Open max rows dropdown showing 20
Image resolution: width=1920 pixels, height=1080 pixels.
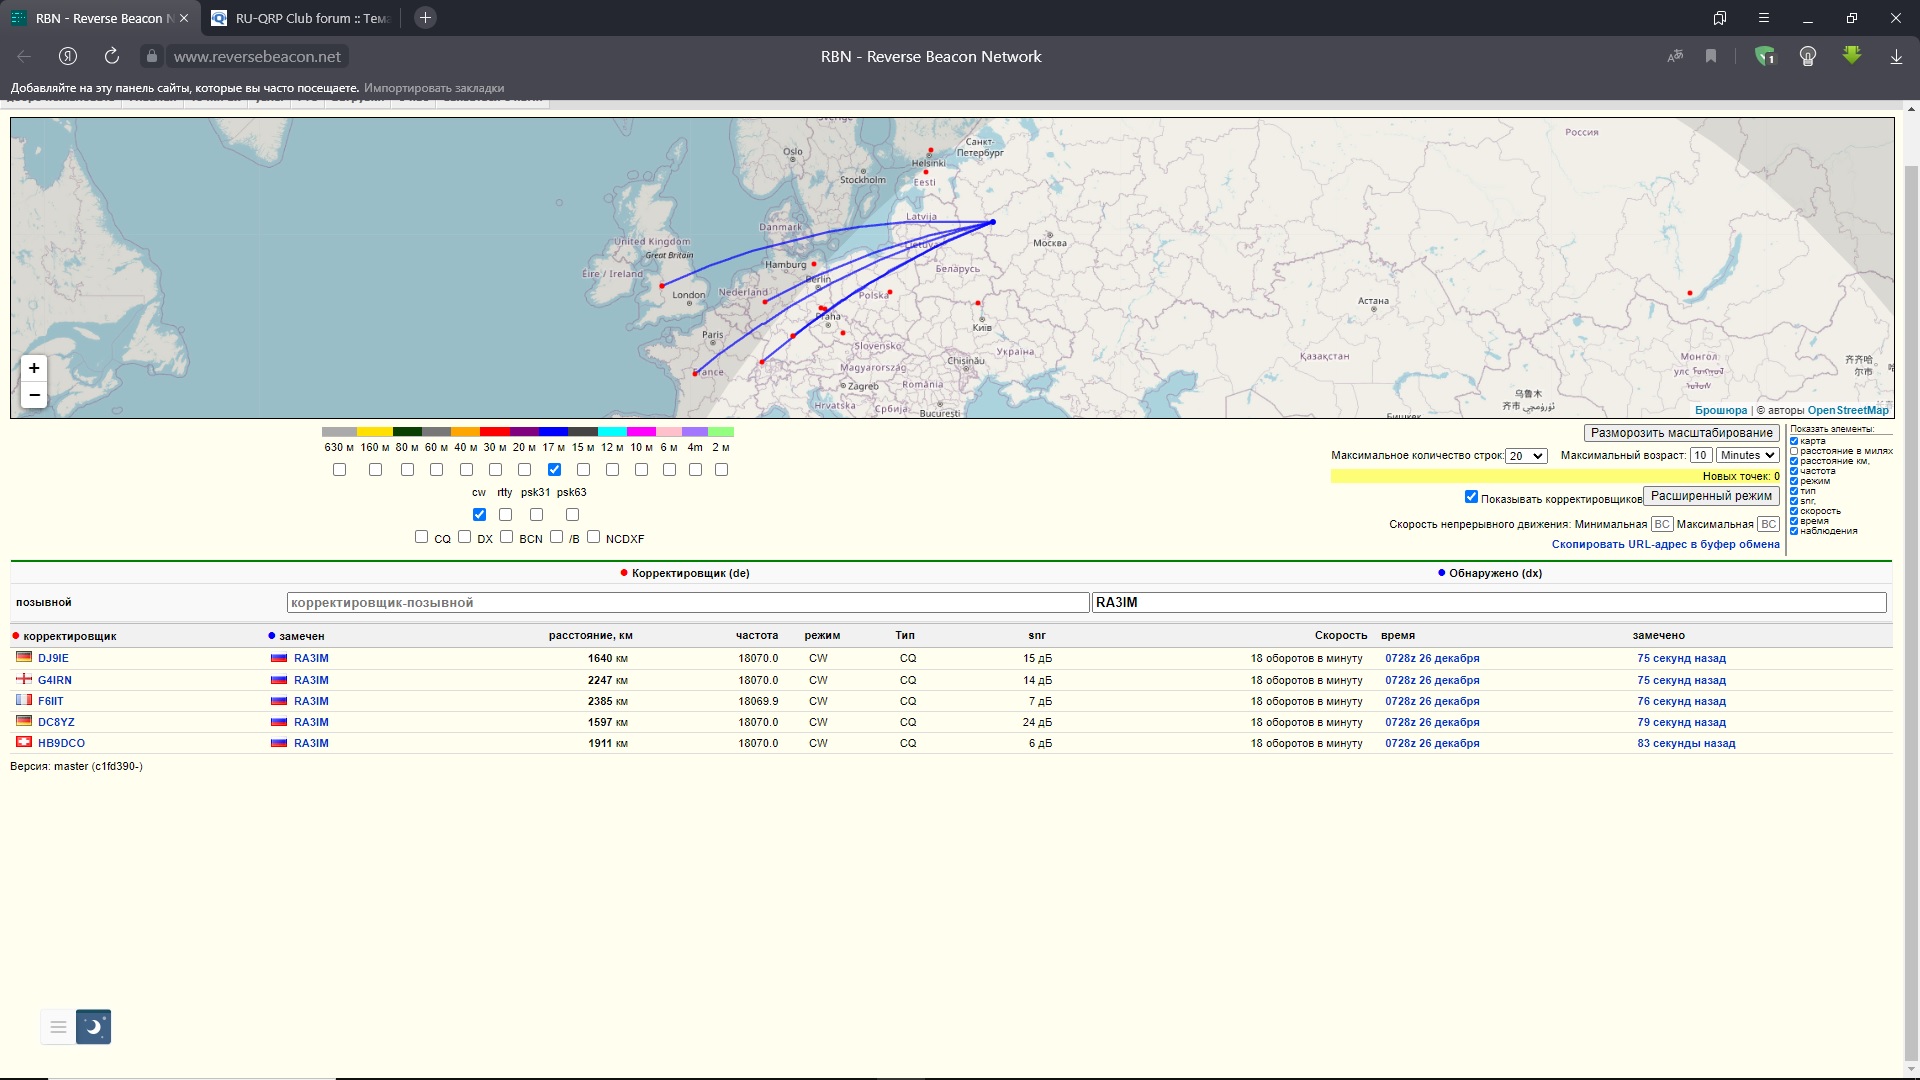(x=1527, y=456)
